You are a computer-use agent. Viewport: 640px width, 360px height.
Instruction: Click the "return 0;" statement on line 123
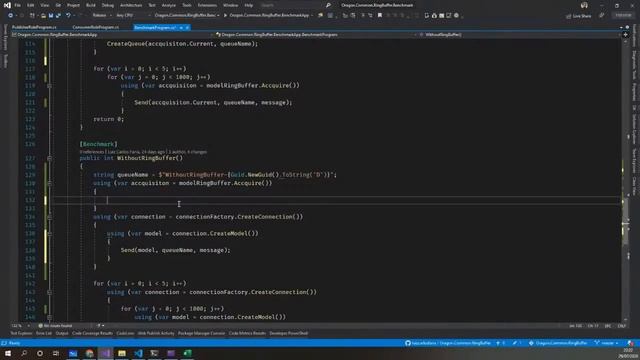[x=109, y=119]
